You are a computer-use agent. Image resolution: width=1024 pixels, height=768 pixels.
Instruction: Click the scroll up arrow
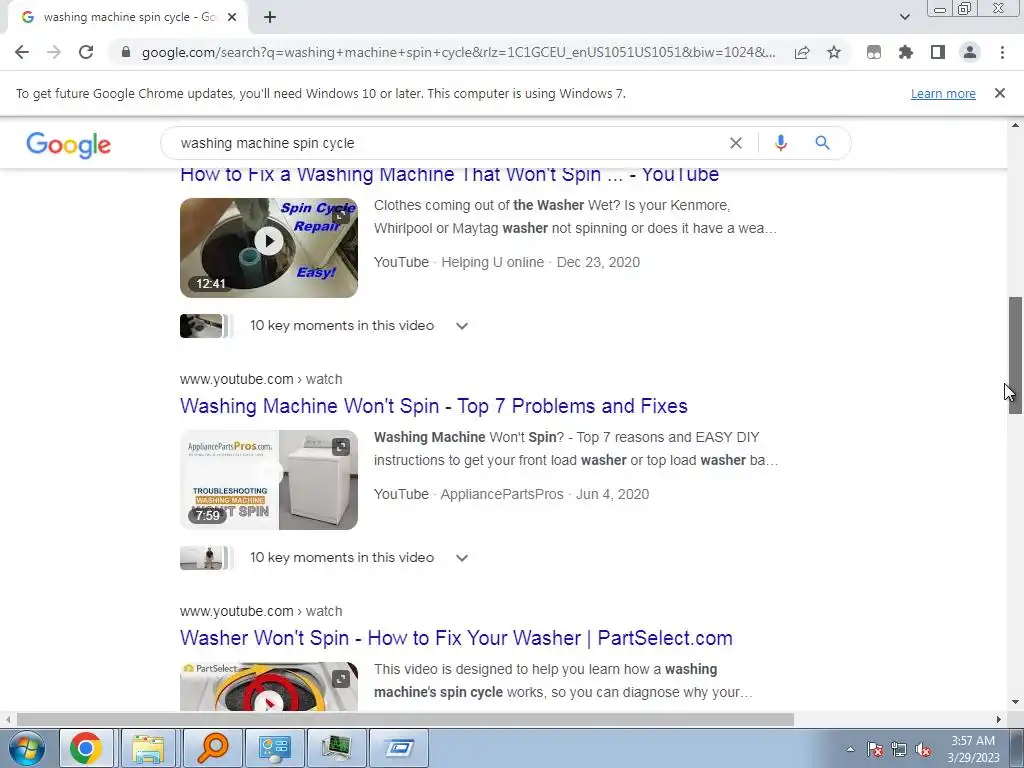click(1015, 125)
